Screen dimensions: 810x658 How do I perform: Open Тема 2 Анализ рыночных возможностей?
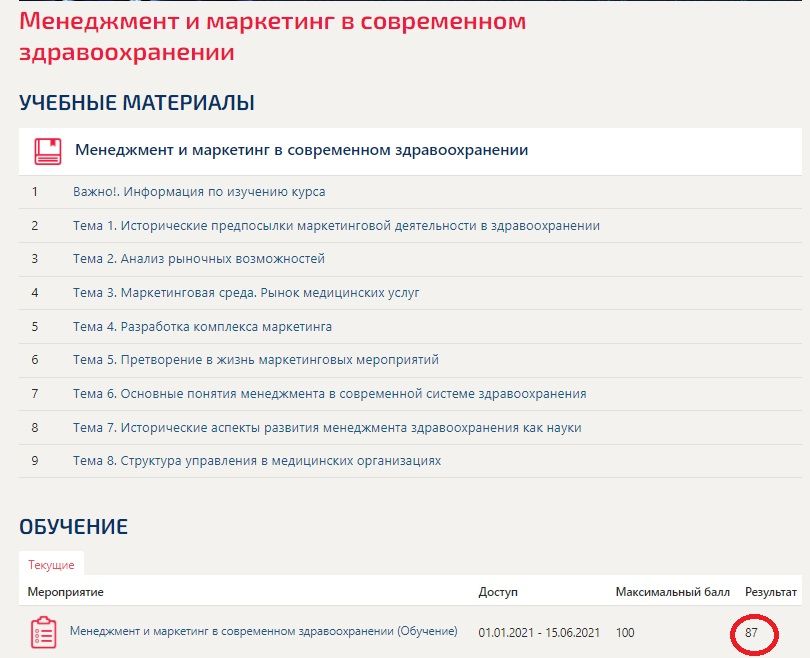(x=199, y=259)
